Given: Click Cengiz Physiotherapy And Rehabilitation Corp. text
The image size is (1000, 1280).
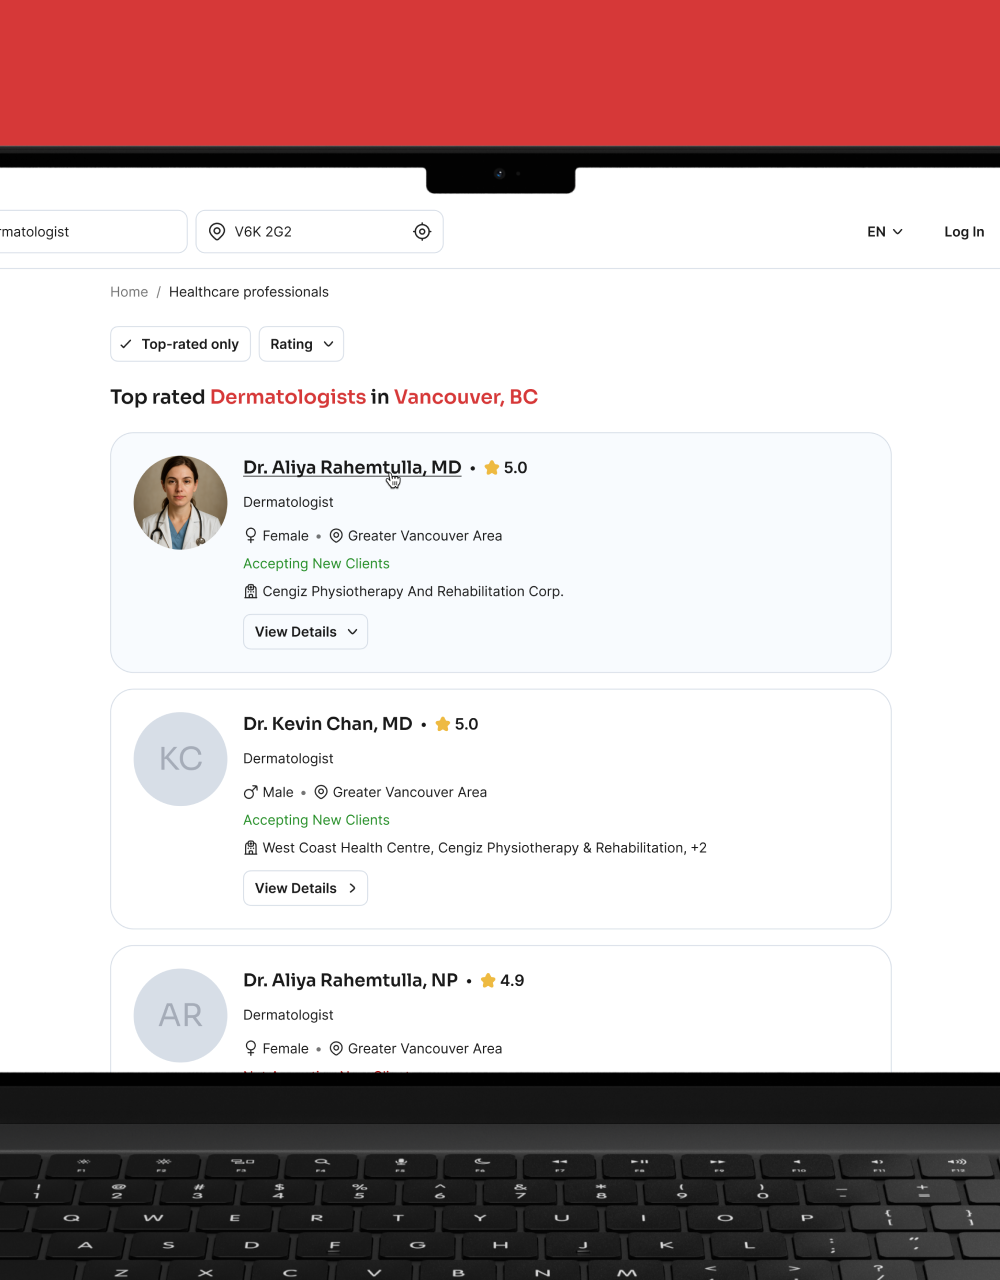Looking at the screenshot, I should (413, 592).
